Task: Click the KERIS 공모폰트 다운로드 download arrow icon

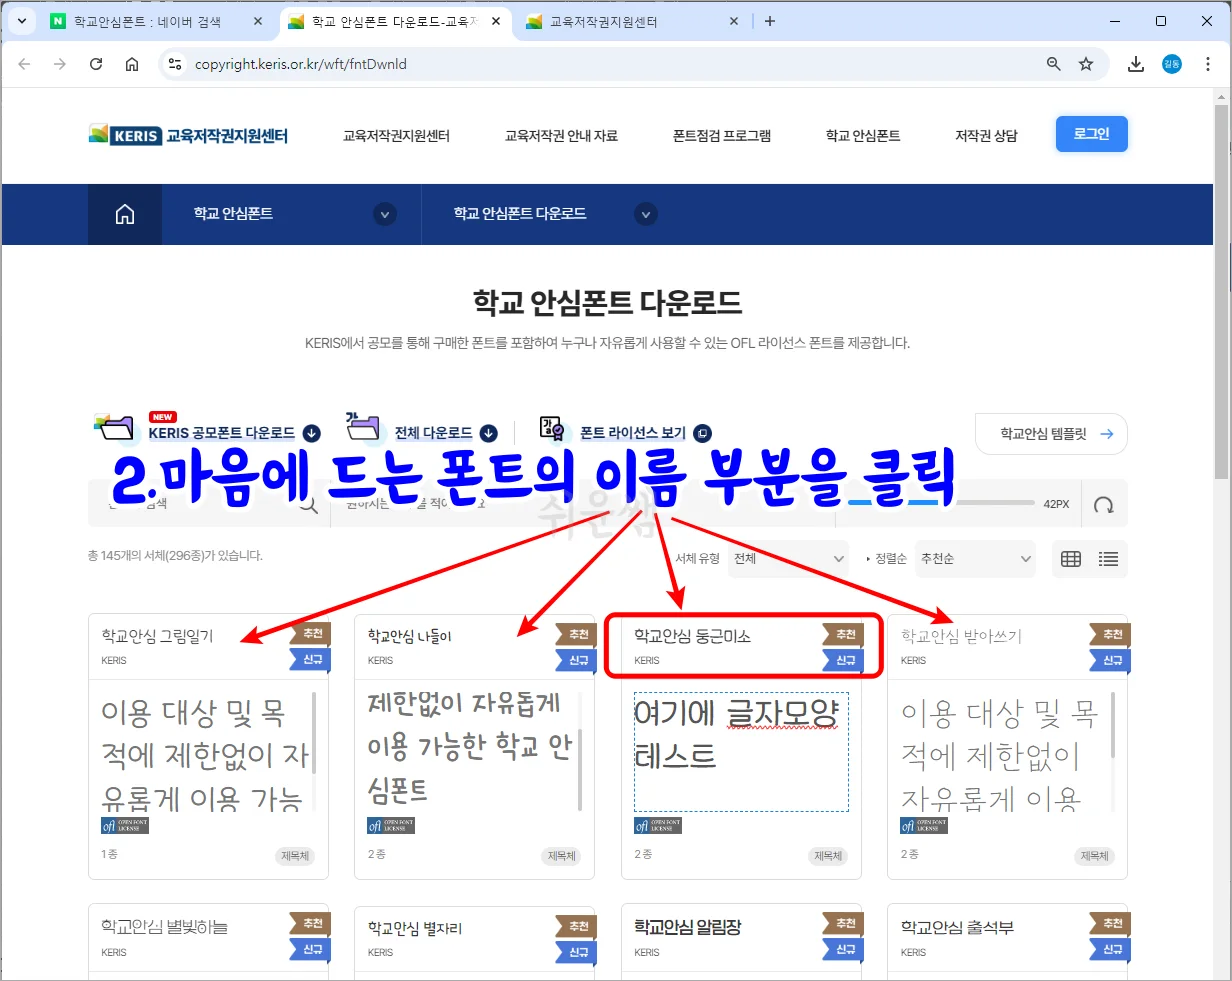Action: point(310,433)
